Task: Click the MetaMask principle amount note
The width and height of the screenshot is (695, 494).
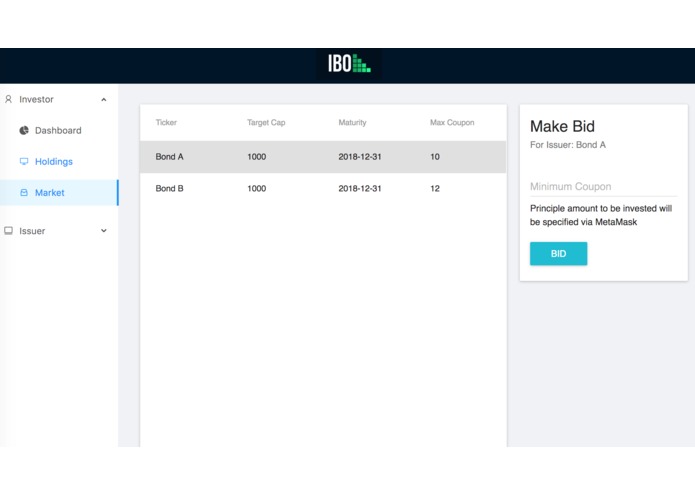Action: pos(601,215)
